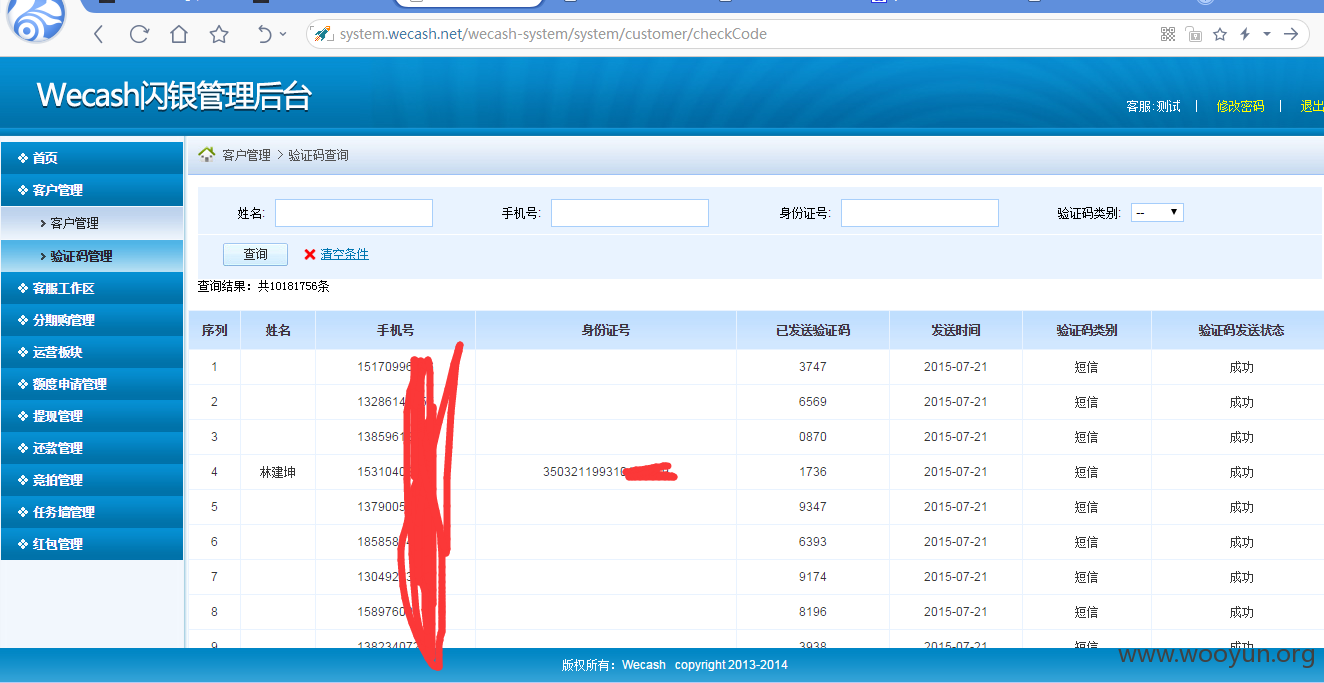Click the bookmark star inside the address bar
Image resolution: width=1324 pixels, height=683 pixels.
coord(1220,34)
